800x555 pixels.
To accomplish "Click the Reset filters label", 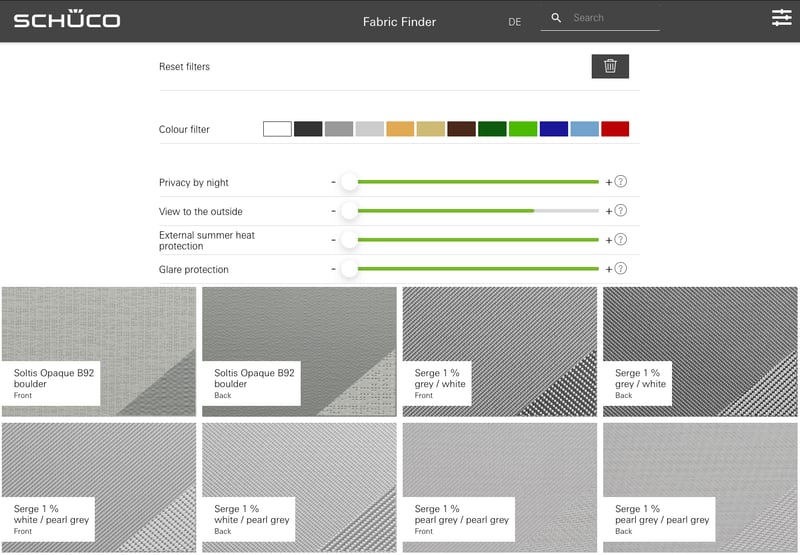I will pyautogui.click(x=184, y=67).
